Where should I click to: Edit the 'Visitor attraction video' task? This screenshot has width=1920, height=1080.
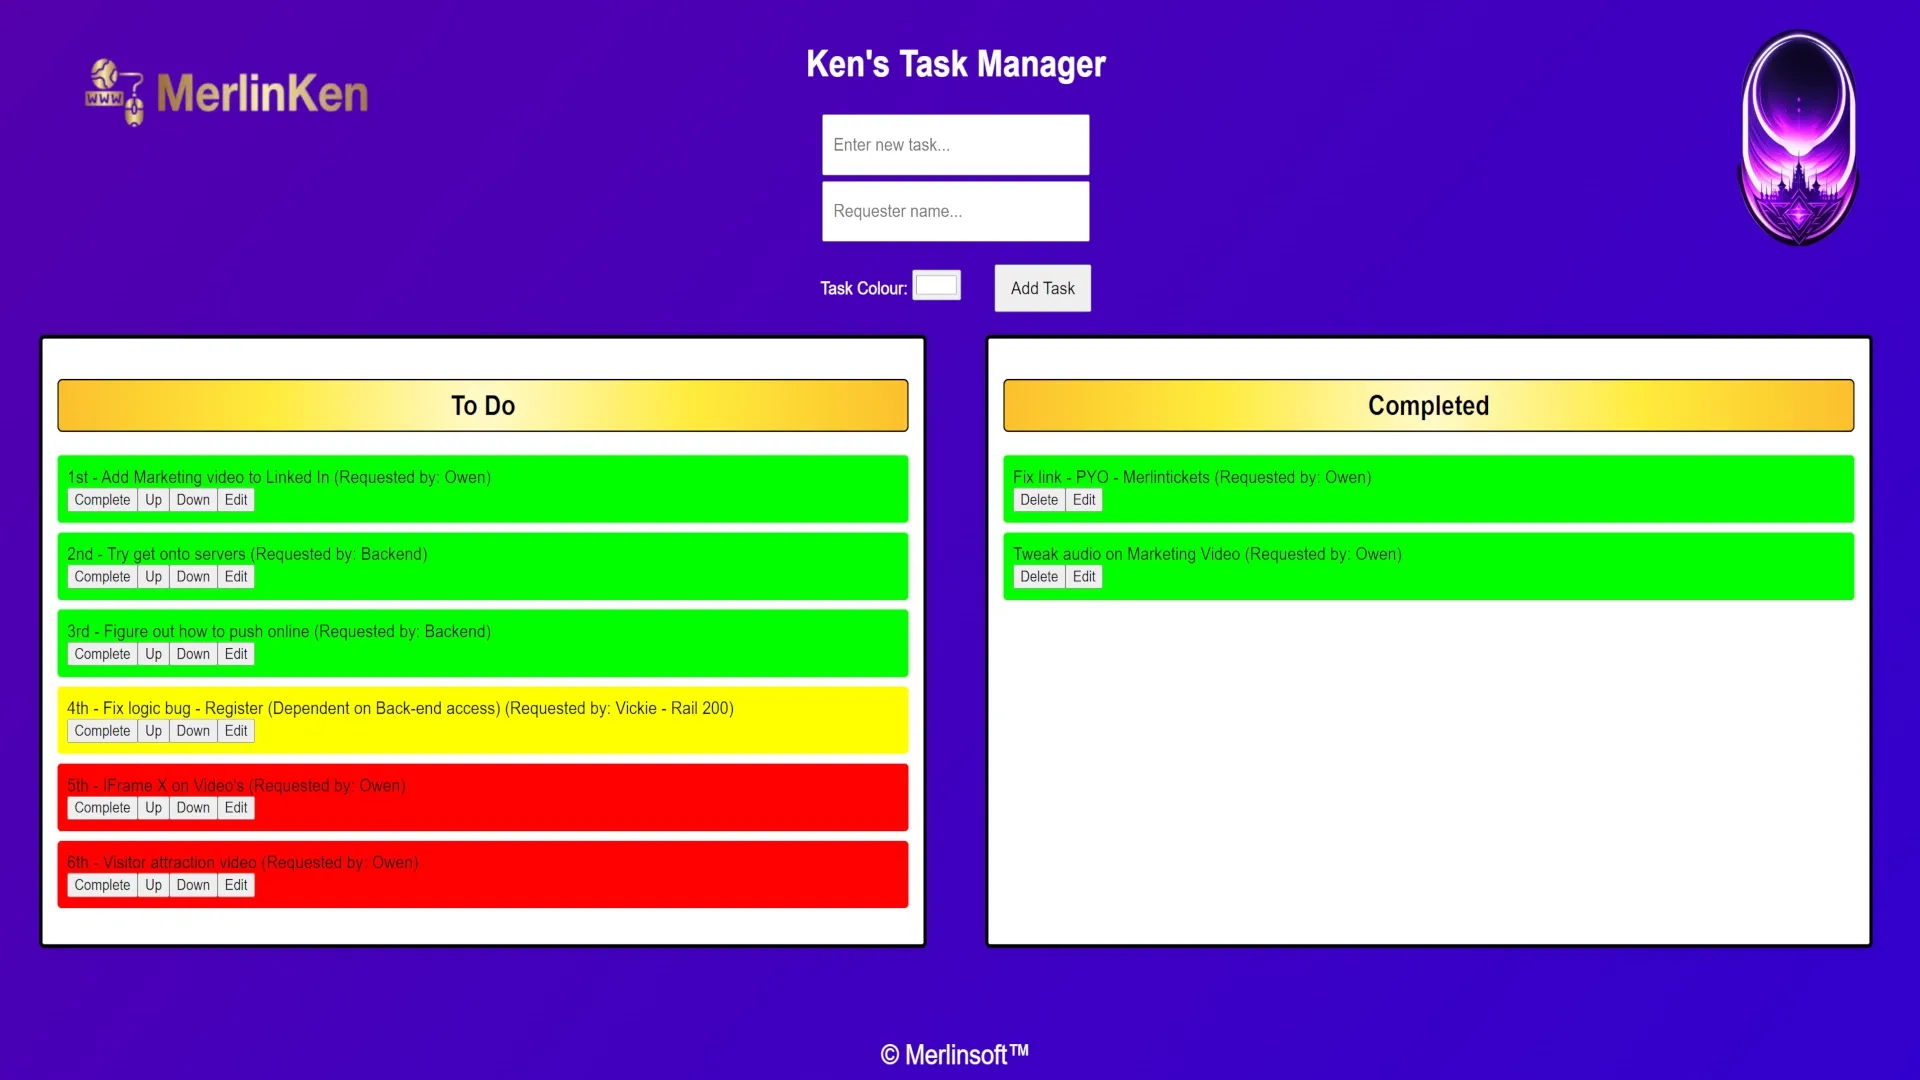point(235,885)
